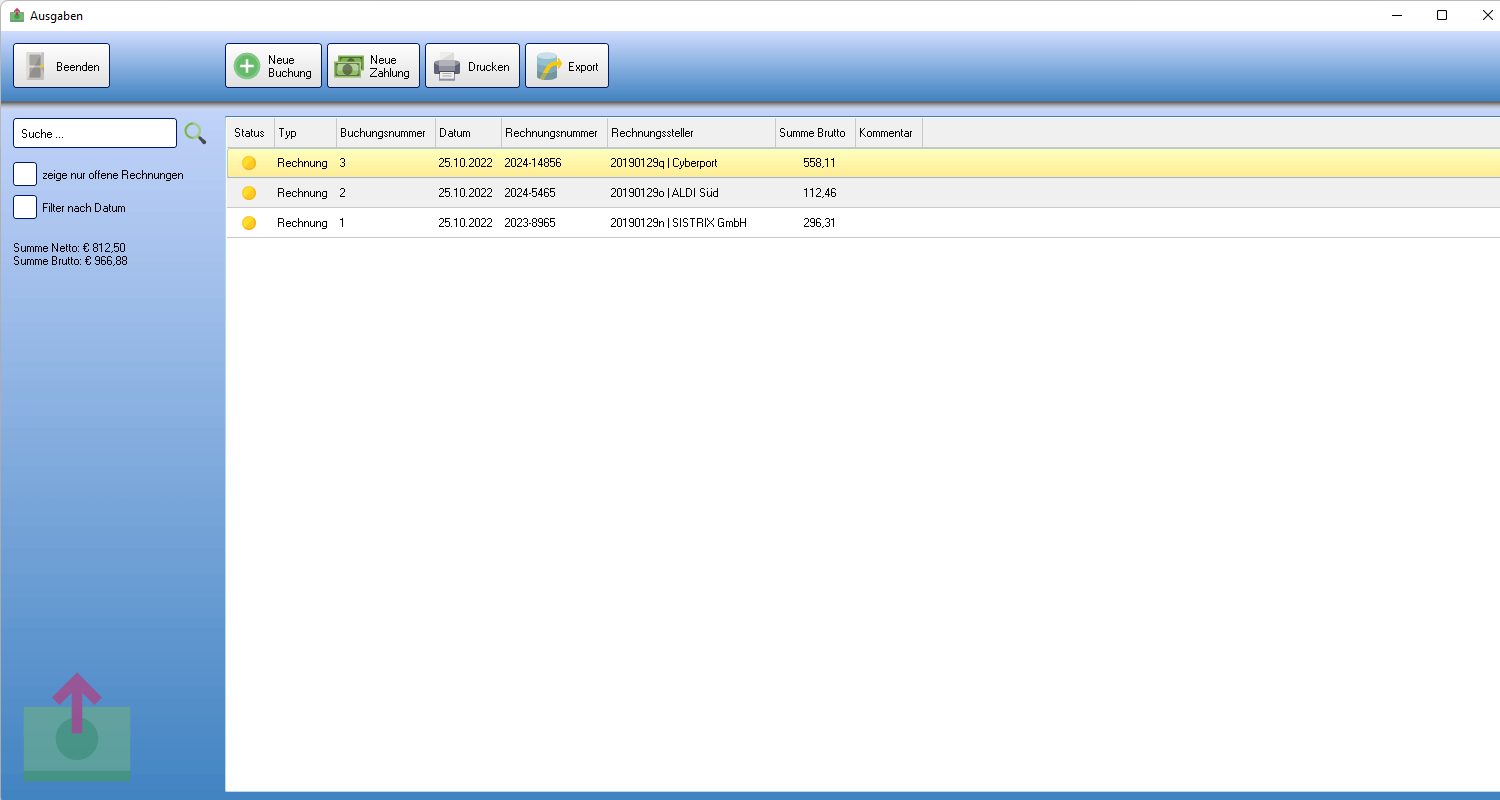Open Neue Zahlung to add a payment
Viewport: 1500px width, 800px height.
[x=373, y=66]
